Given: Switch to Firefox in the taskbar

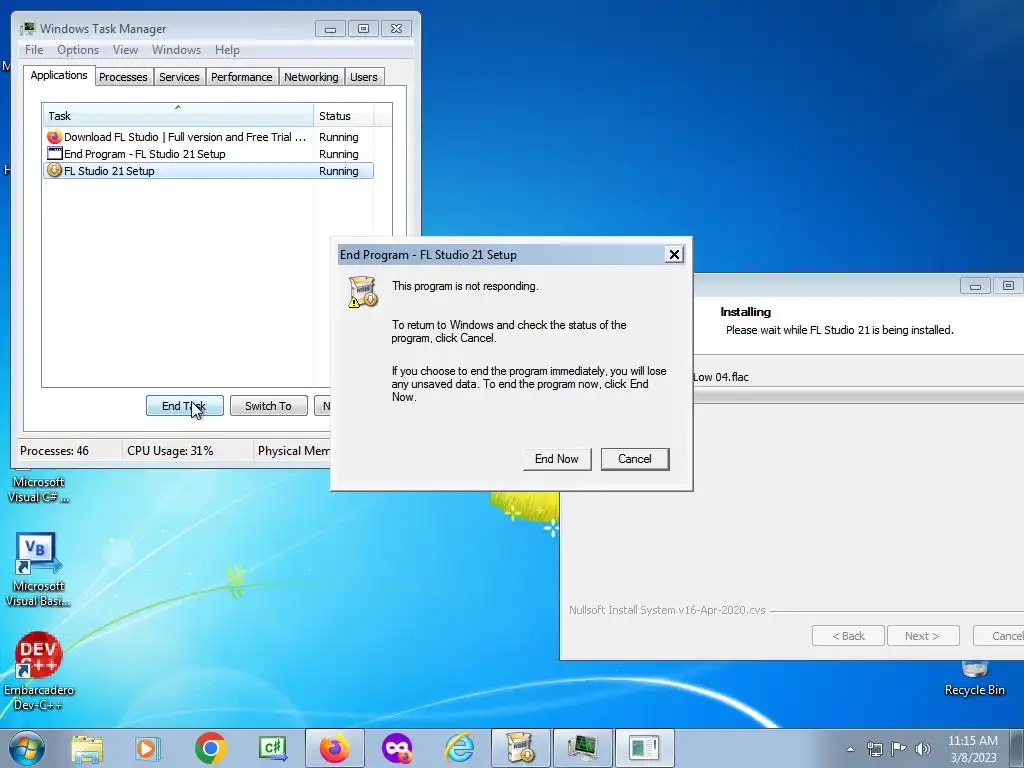Looking at the screenshot, I should click(335, 748).
